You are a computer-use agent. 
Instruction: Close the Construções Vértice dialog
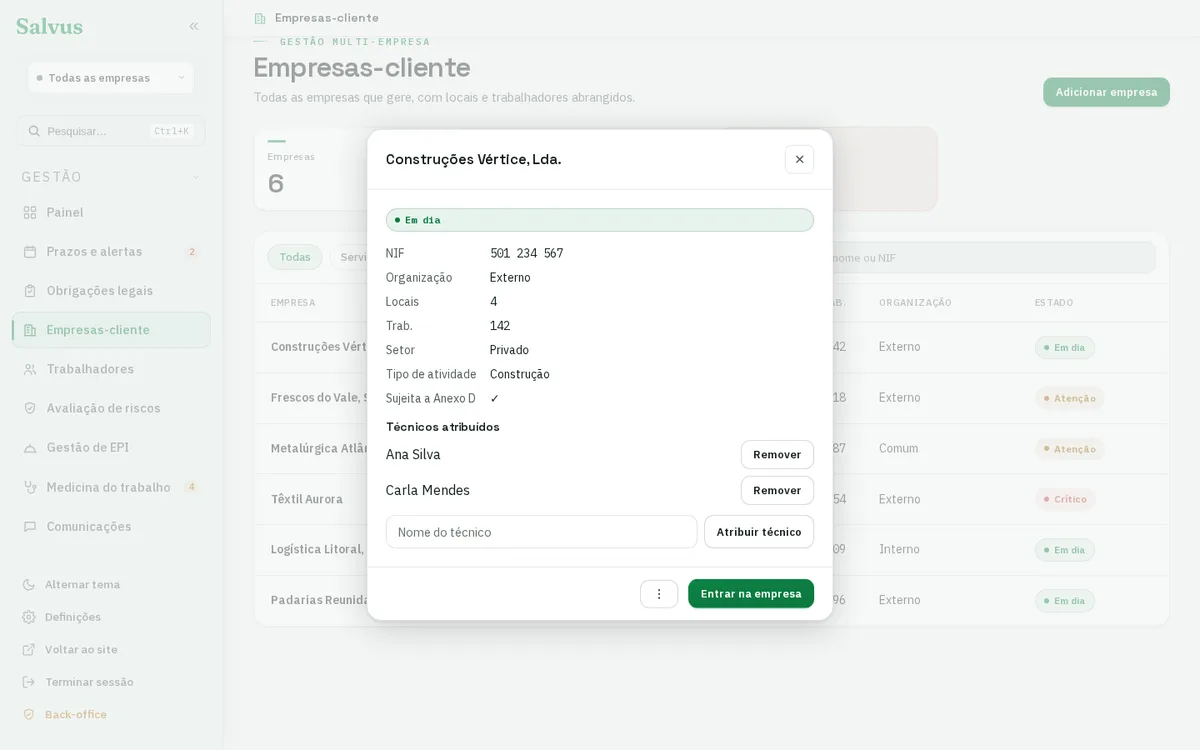click(799, 159)
